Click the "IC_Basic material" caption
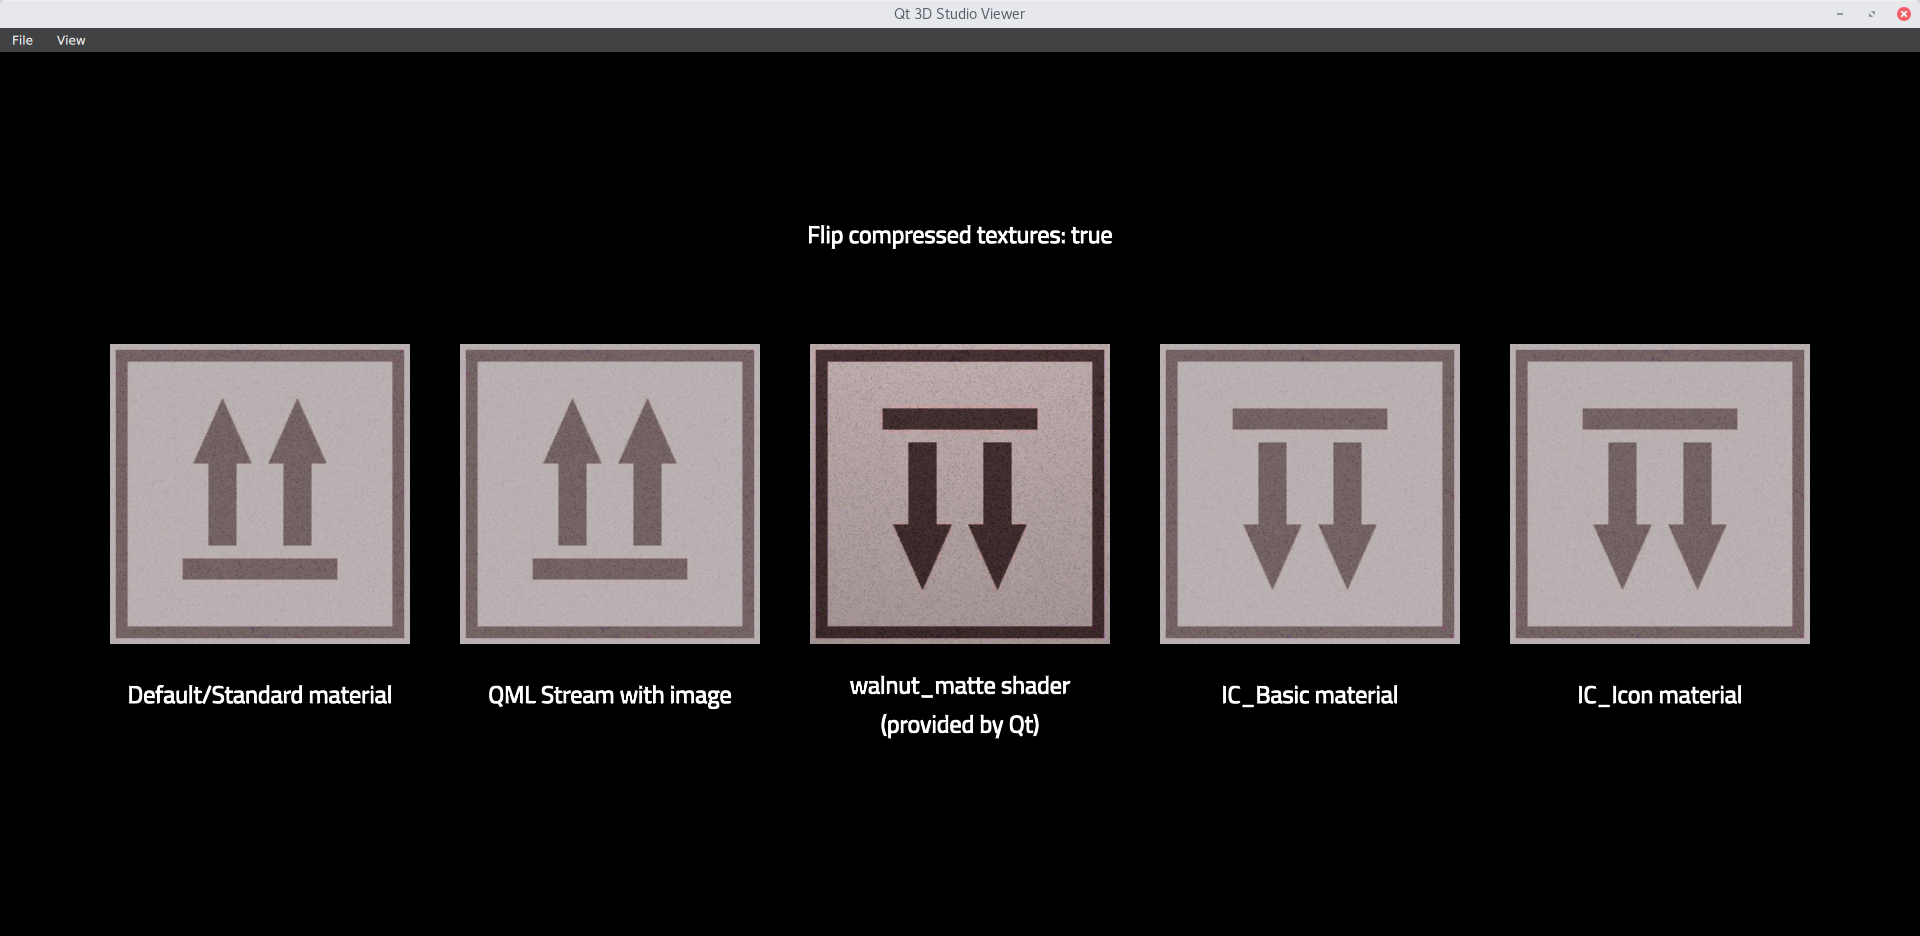 point(1310,695)
